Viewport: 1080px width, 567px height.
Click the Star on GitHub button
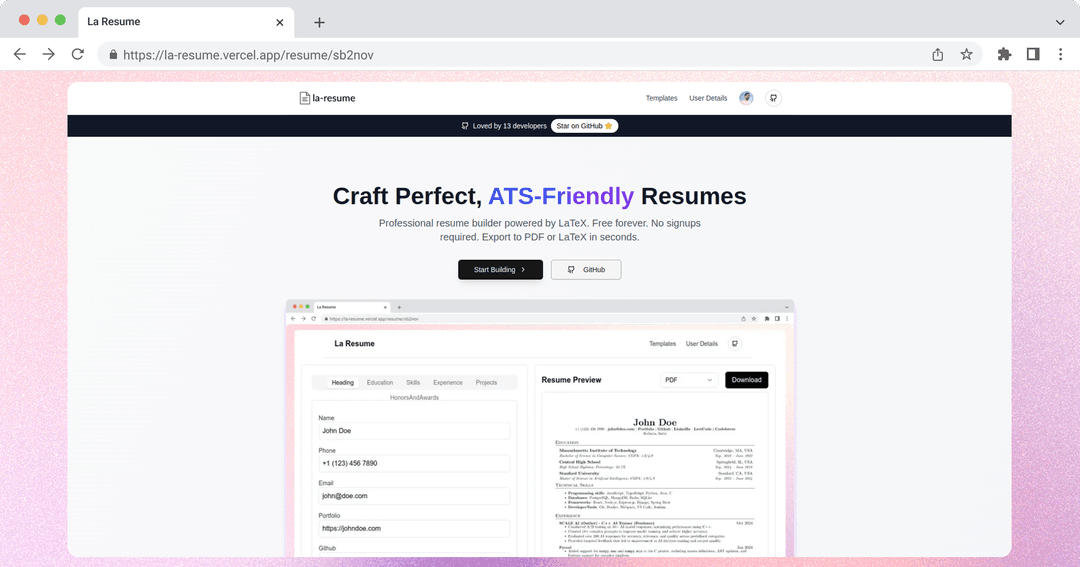click(584, 126)
